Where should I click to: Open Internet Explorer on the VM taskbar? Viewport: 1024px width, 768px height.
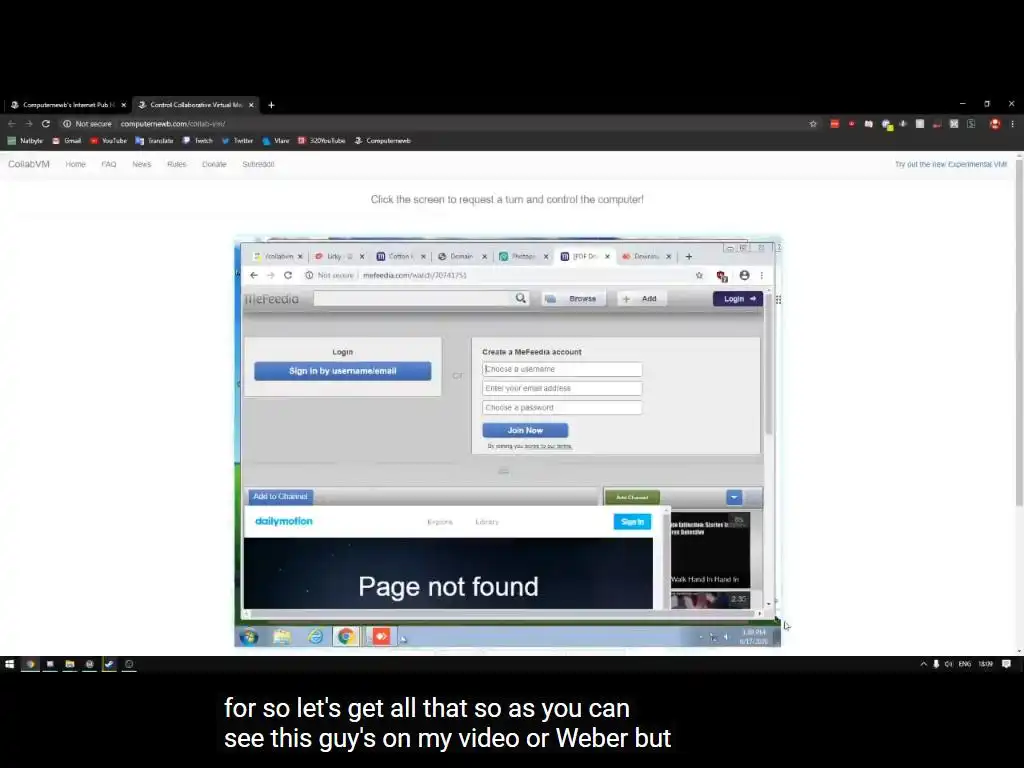click(x=315, y=637)
